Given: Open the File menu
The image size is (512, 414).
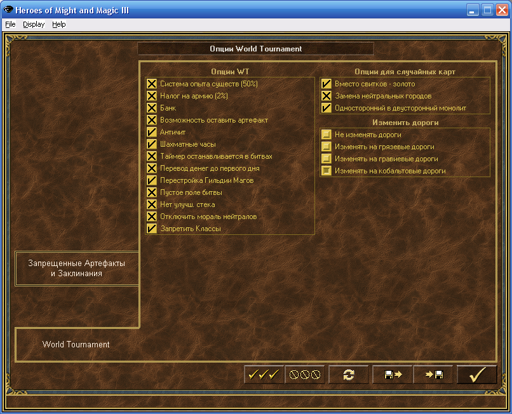Looking at the screenshot, I should [10, 24].
